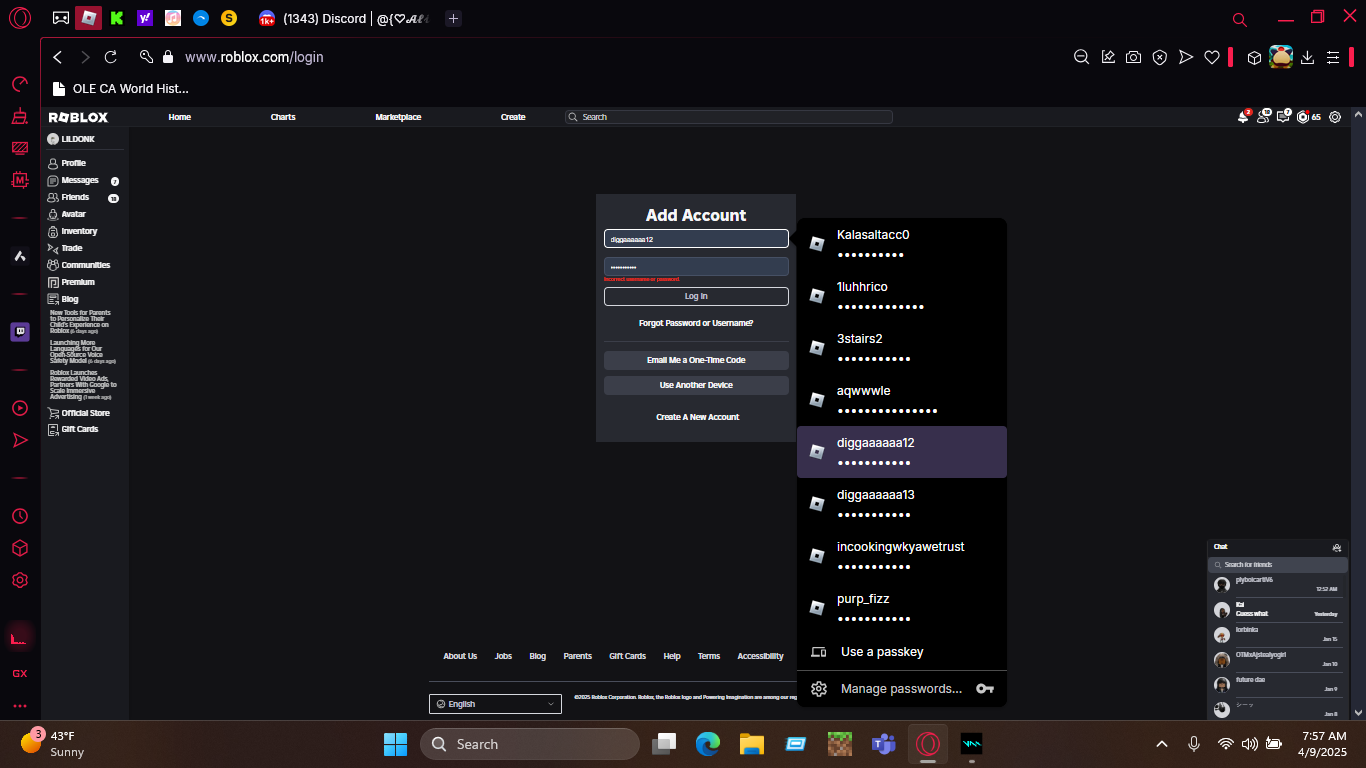Switch to the Yahoo pinned tab
1366x768 pixels.
145,18
